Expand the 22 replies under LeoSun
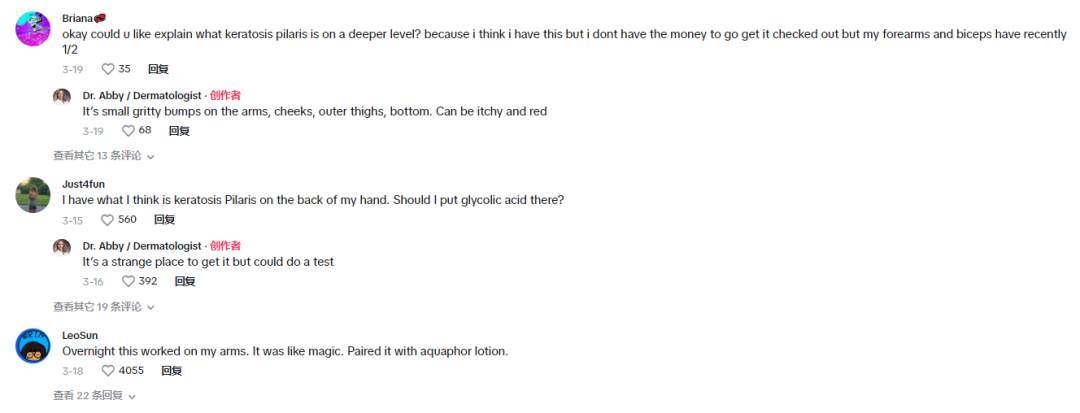The width and height of the screenshot is (1080, 413). pyautogui.click(x=92, y=396)
